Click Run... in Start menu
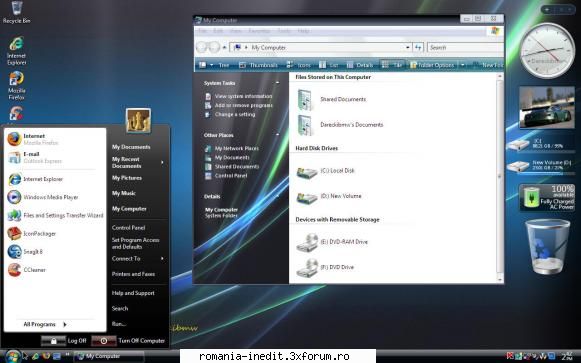Viewport: 581px width, 363px height. 119,324
